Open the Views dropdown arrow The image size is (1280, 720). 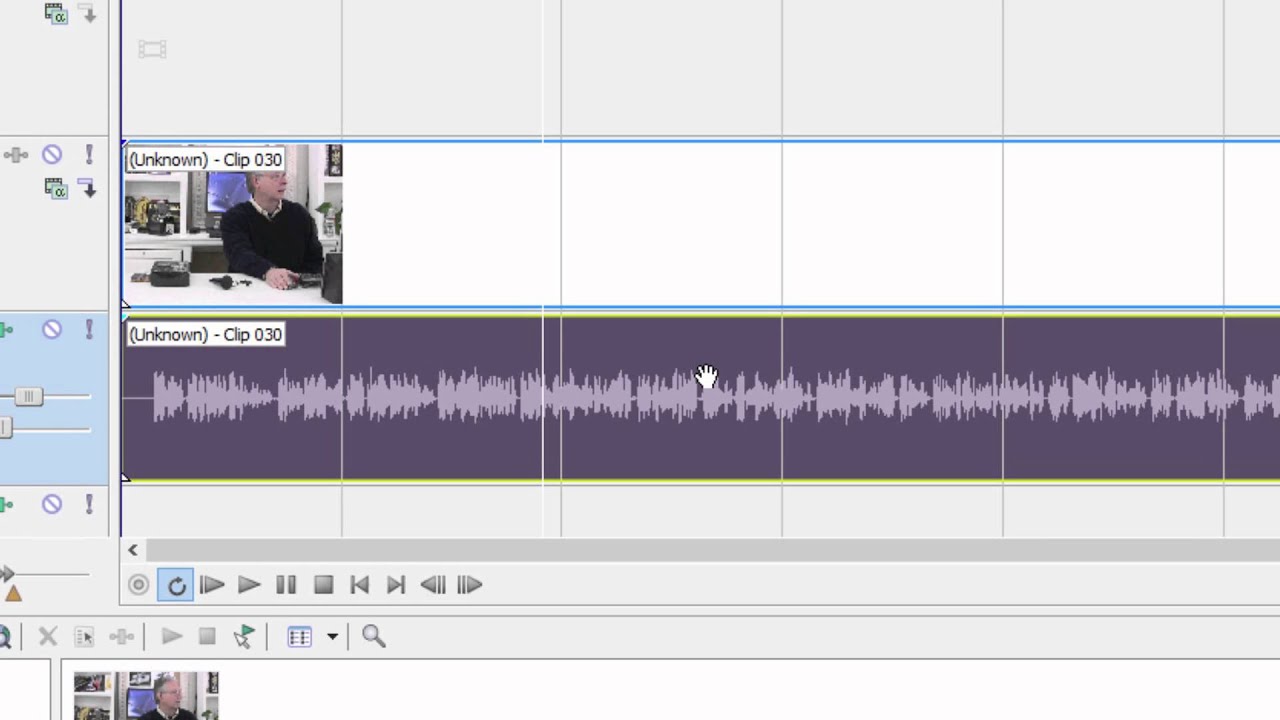[x=332, y=636]
